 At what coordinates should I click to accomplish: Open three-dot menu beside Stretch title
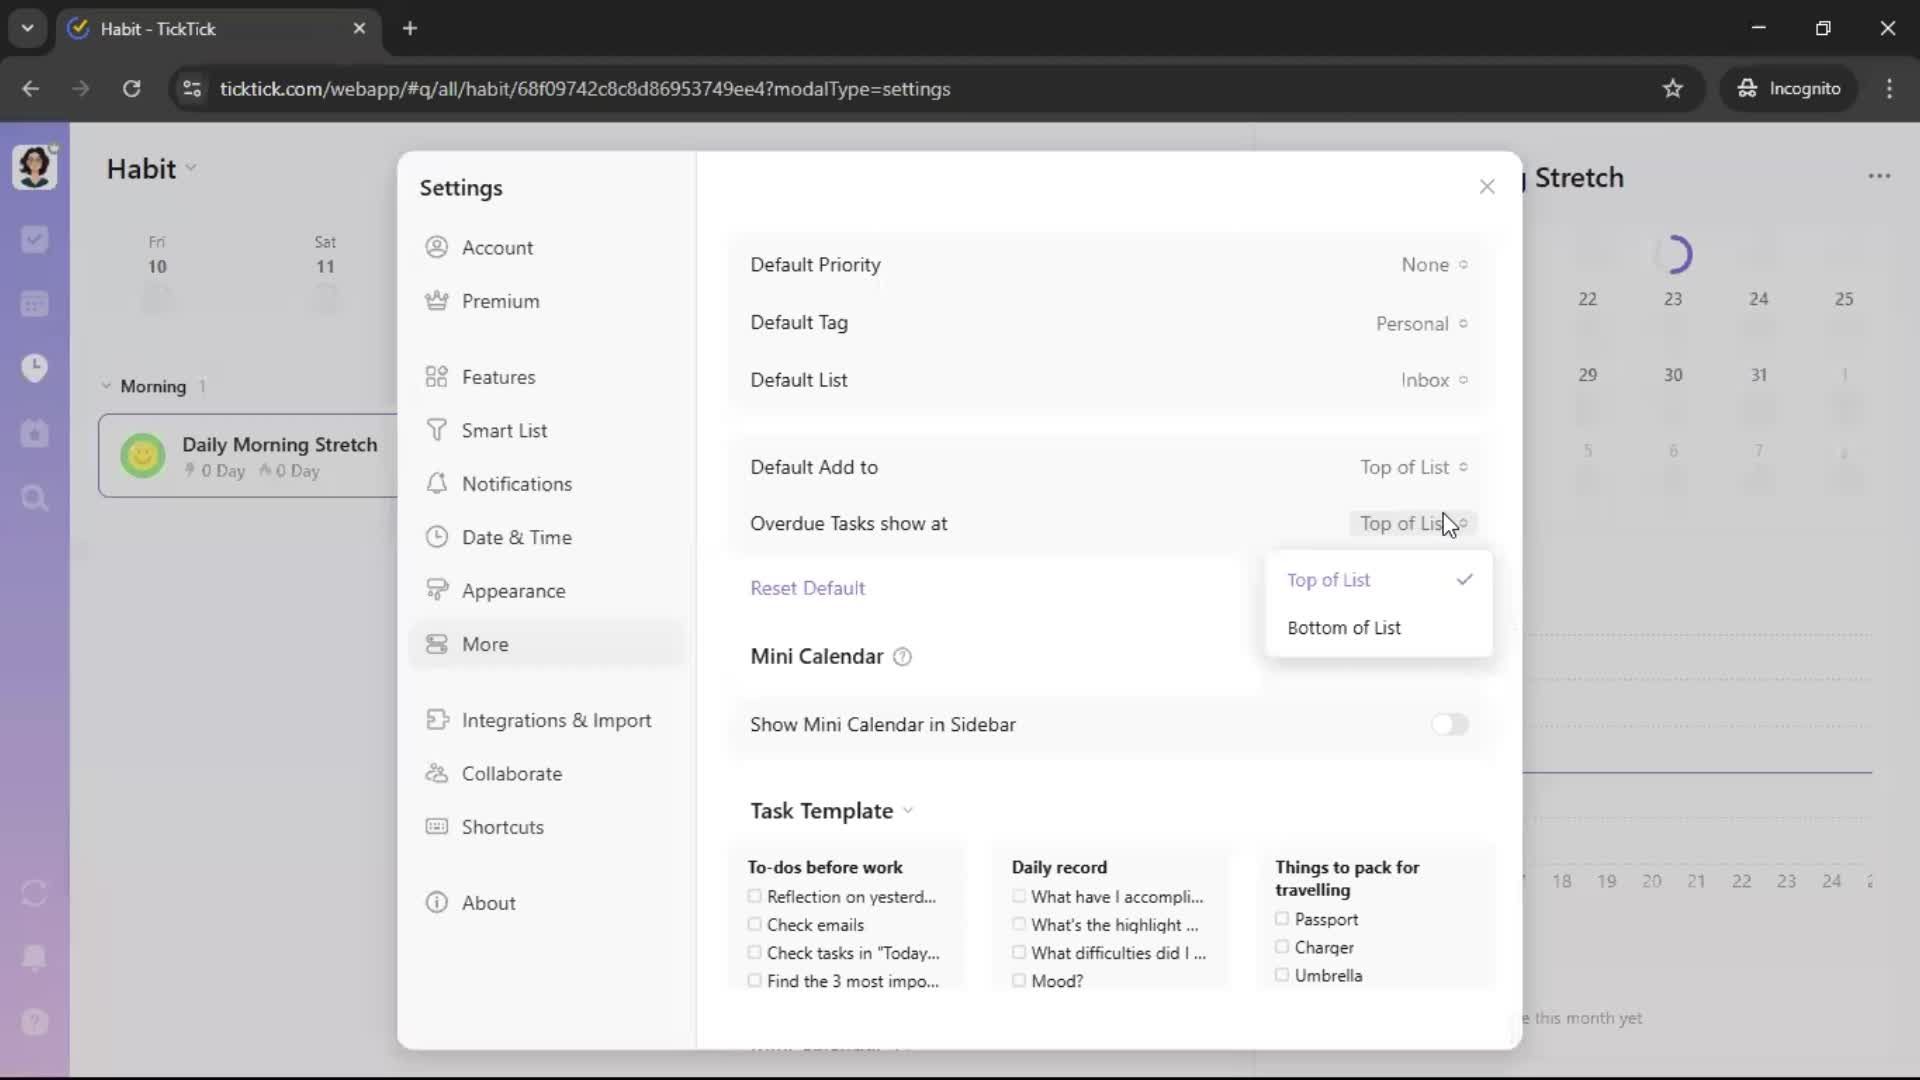(x=1879, y=176)
